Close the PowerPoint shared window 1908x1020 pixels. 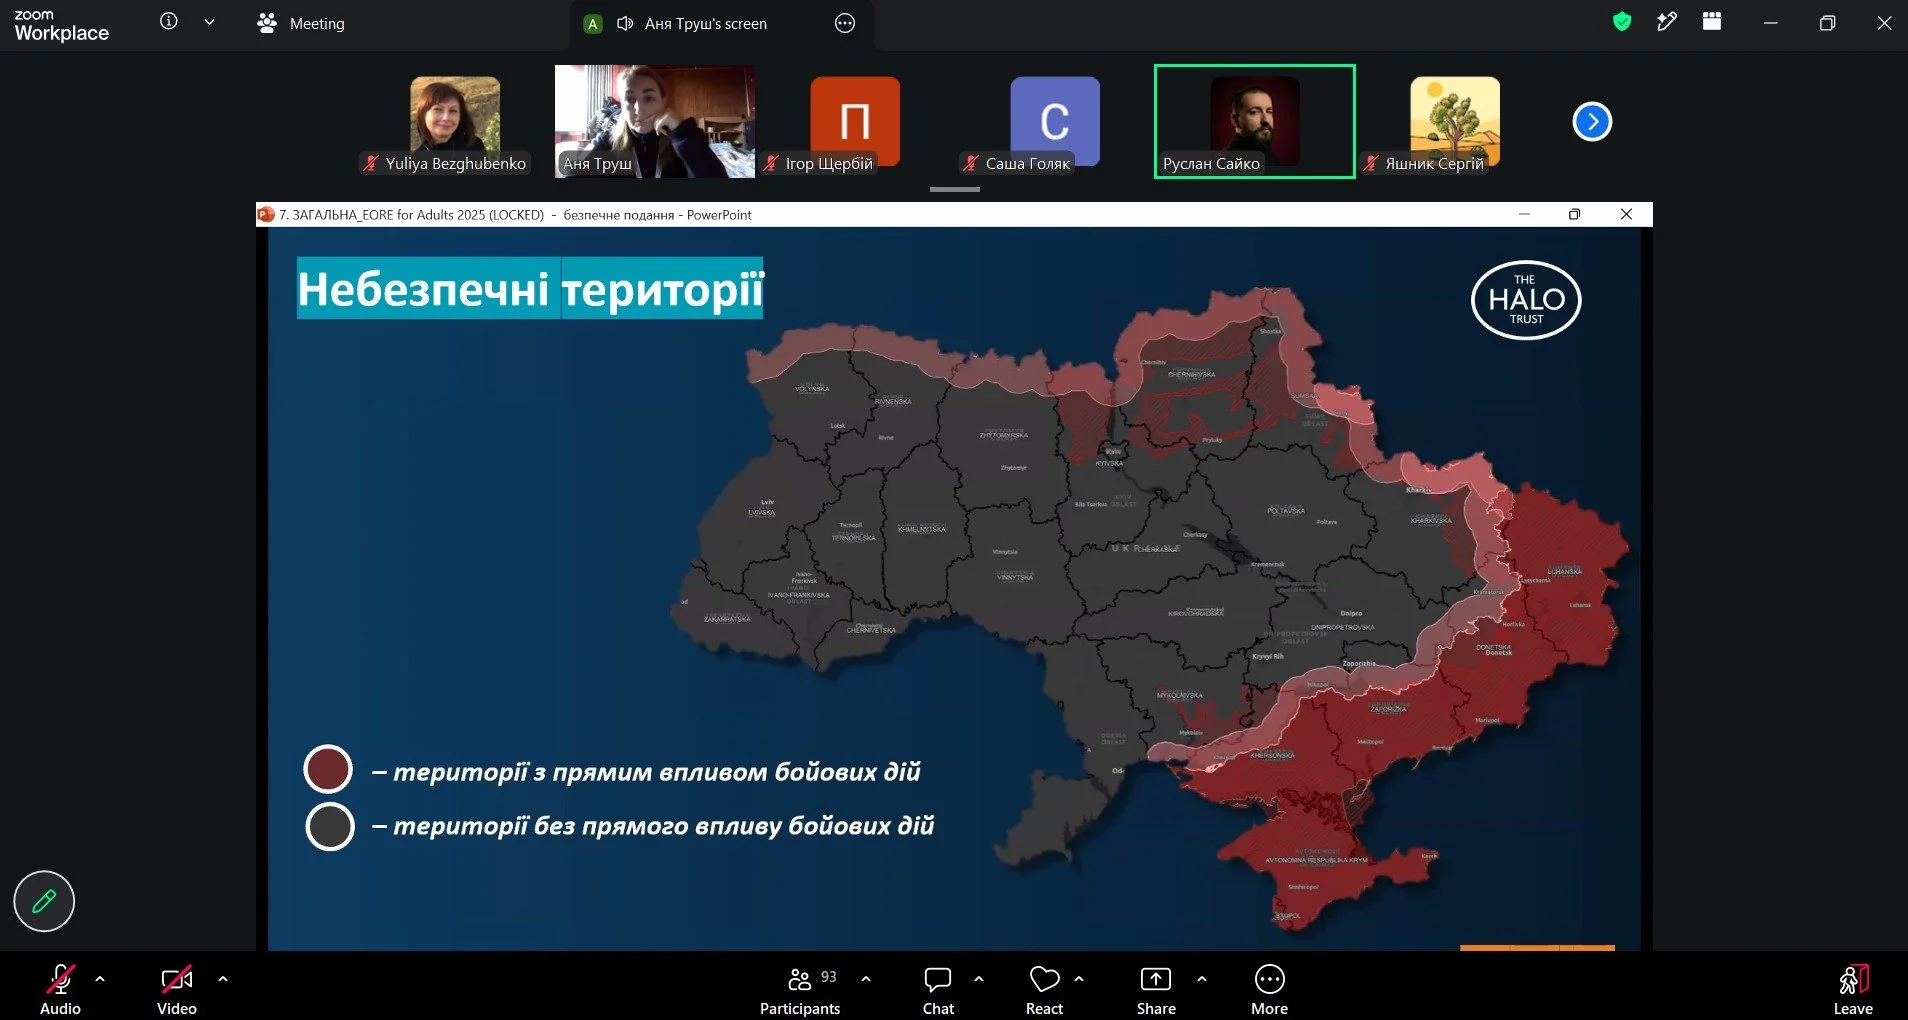click(x=1626, y=214)
